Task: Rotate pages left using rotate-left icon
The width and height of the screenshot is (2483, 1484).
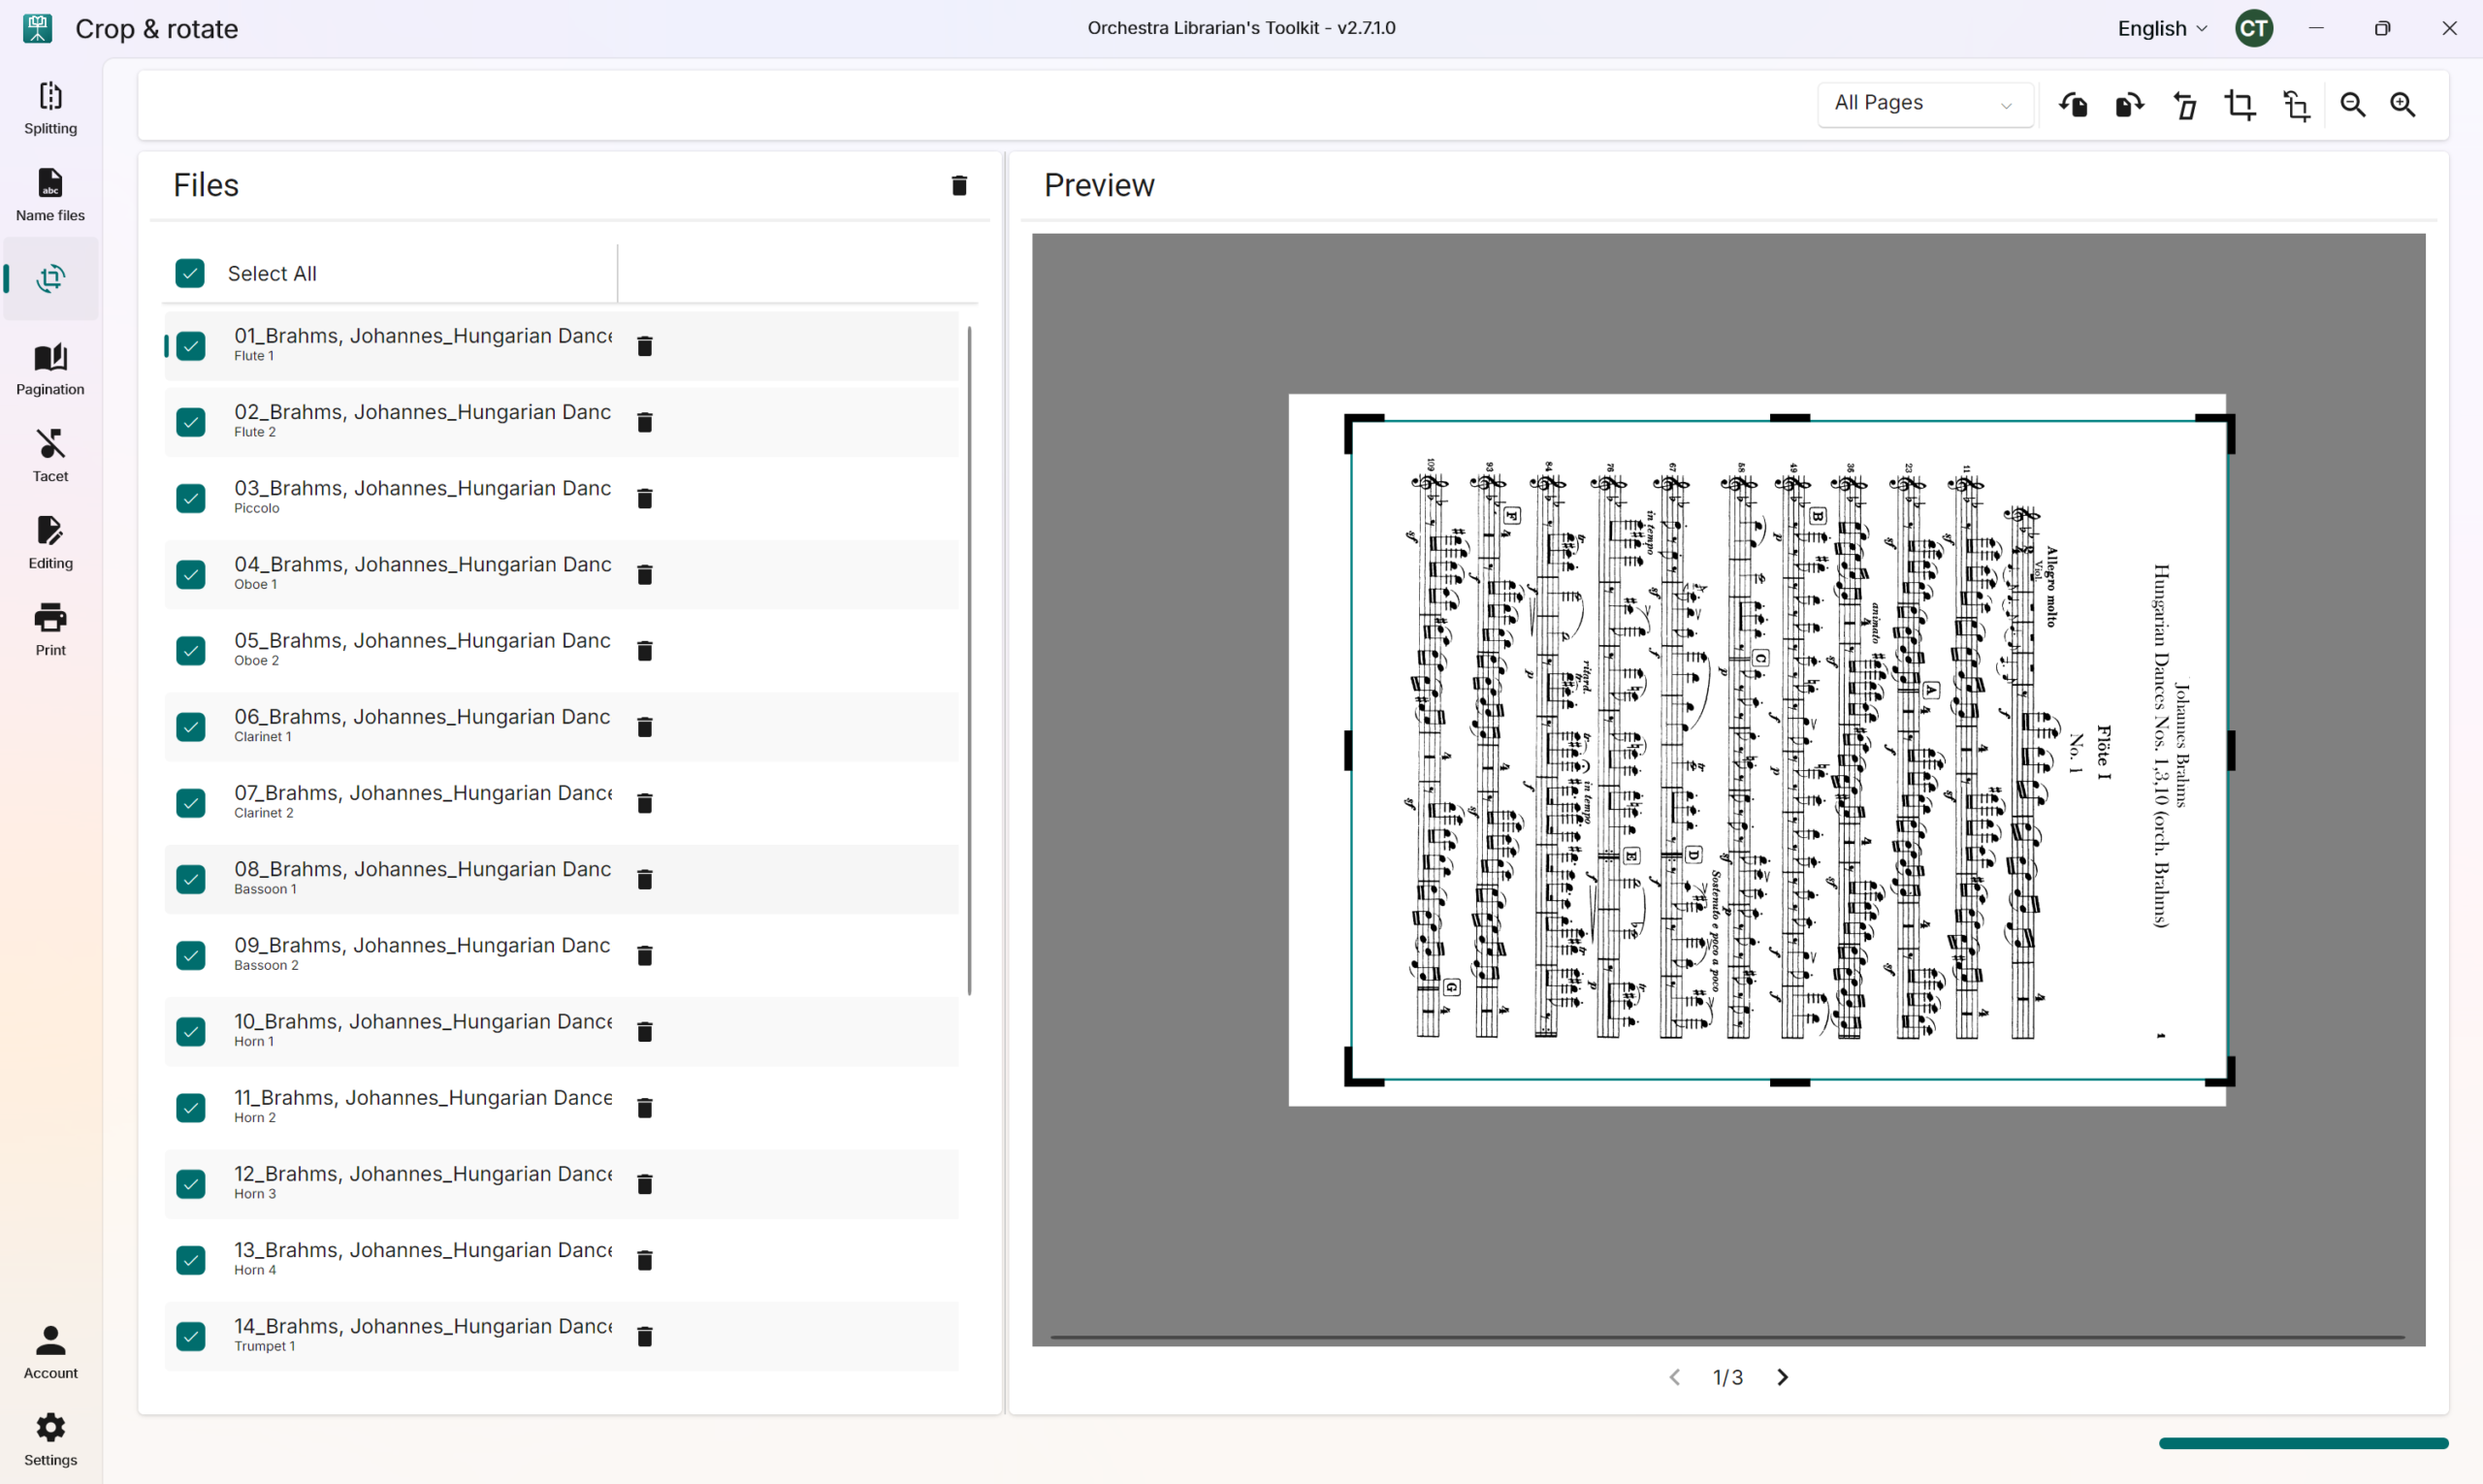Action: 2073,105
